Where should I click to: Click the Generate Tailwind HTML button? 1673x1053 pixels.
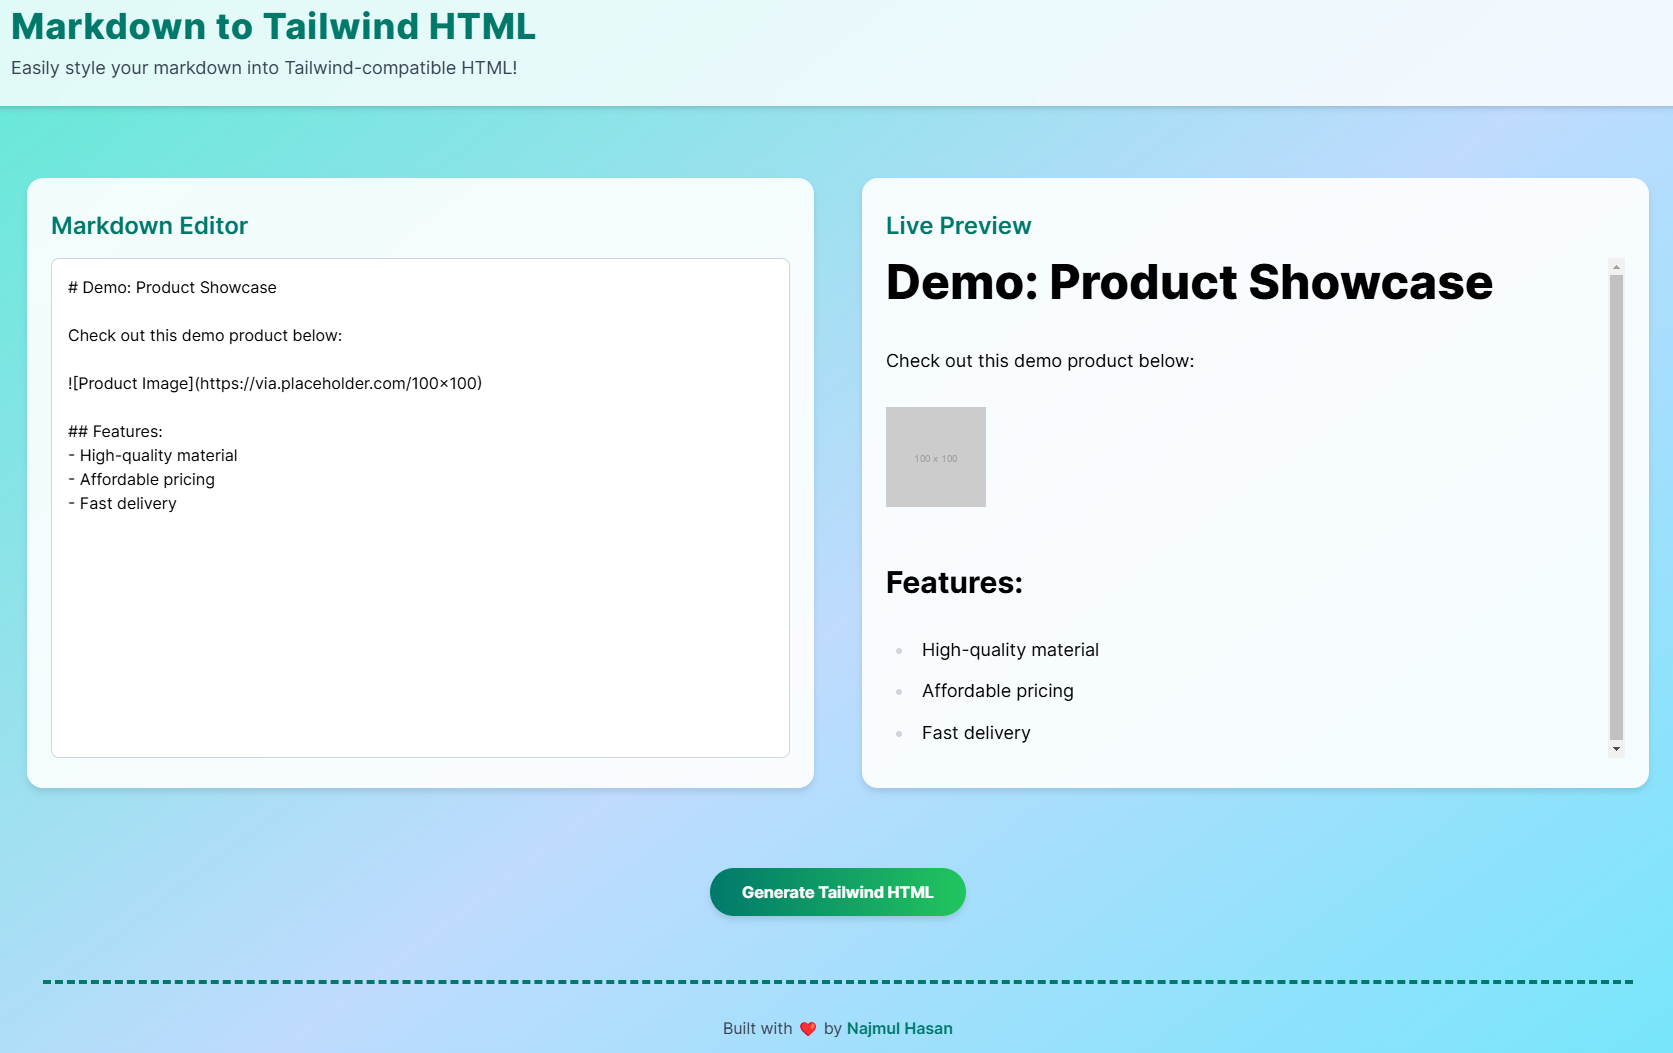[837, 892]
